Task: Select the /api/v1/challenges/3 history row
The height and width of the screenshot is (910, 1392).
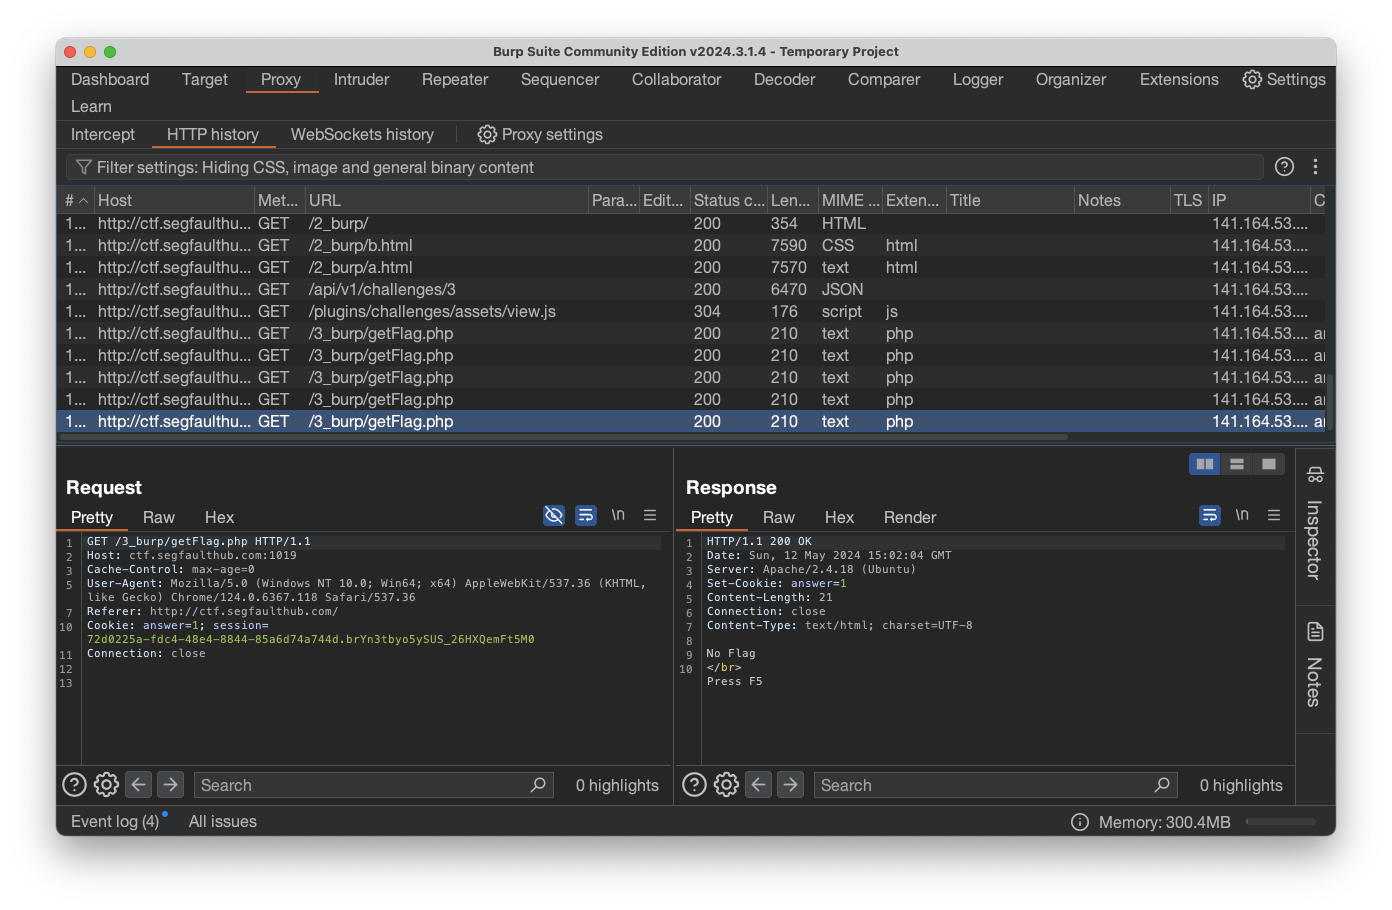Action: [x=693, y=289]
